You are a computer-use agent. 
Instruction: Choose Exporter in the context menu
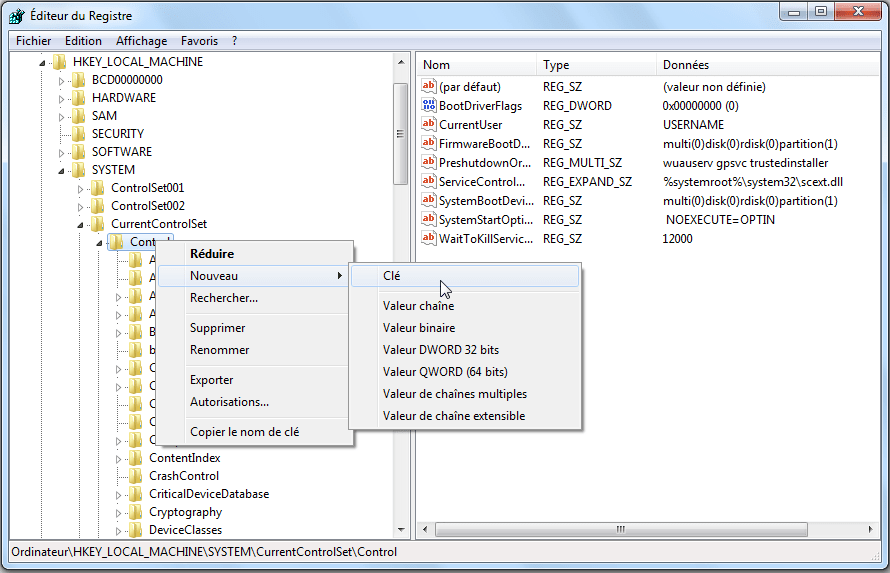(254, 380)
